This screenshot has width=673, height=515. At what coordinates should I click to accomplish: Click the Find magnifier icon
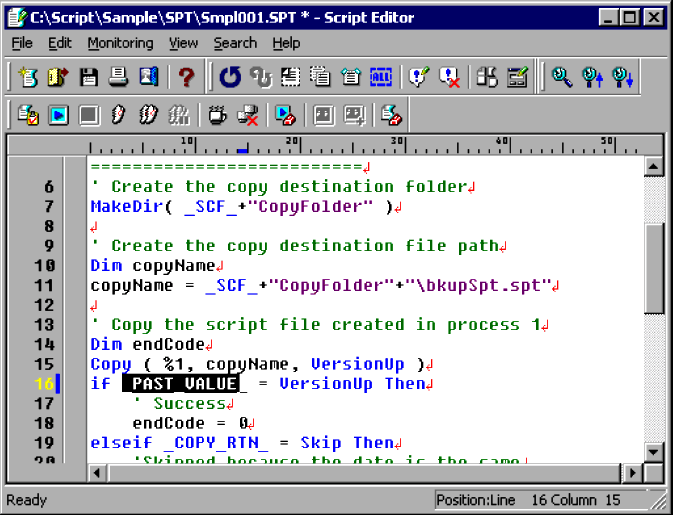561,78
